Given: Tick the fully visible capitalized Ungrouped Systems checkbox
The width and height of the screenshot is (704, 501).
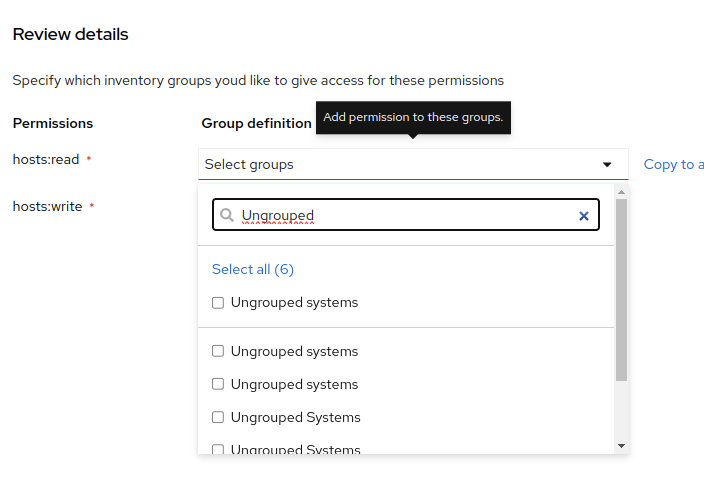Looking at the screenshot, I should pos(218,417).
